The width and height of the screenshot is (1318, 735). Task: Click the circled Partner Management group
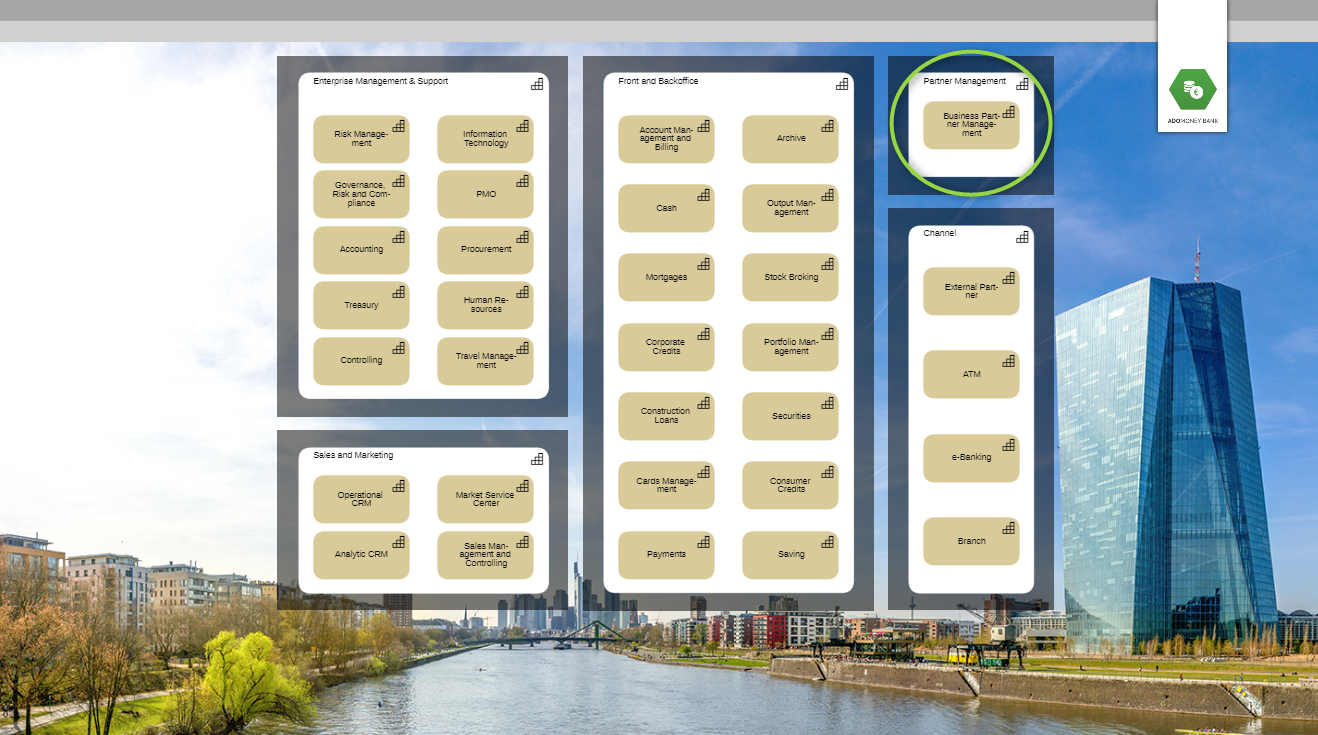(x=971, y=124)
